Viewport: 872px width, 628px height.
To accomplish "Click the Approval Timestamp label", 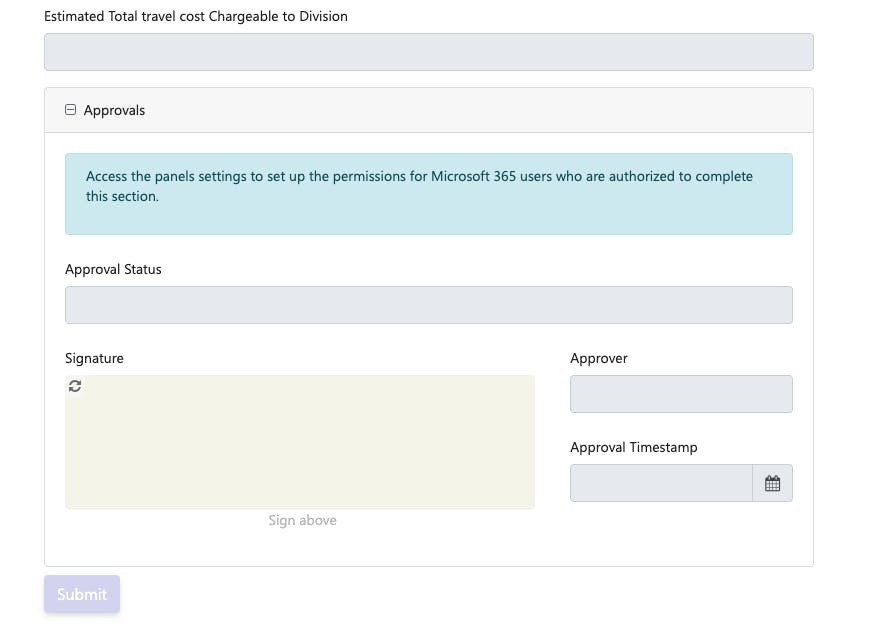I will point(633,447).
